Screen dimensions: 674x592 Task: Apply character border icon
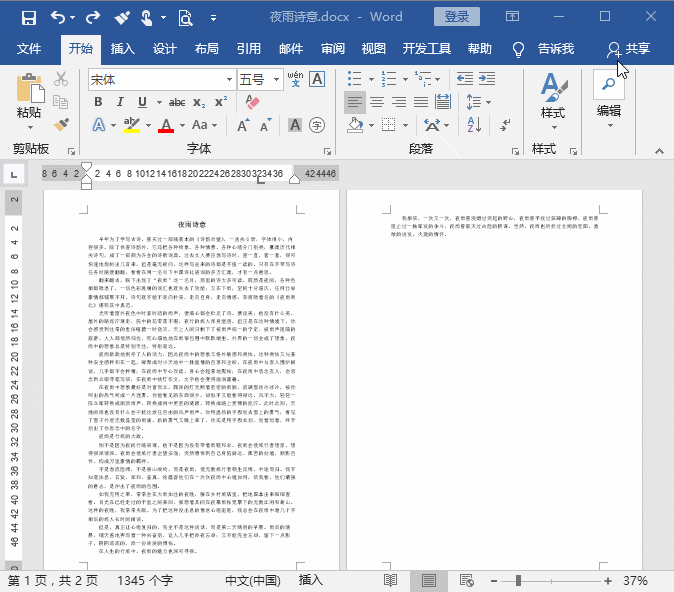tap(317, 79)
